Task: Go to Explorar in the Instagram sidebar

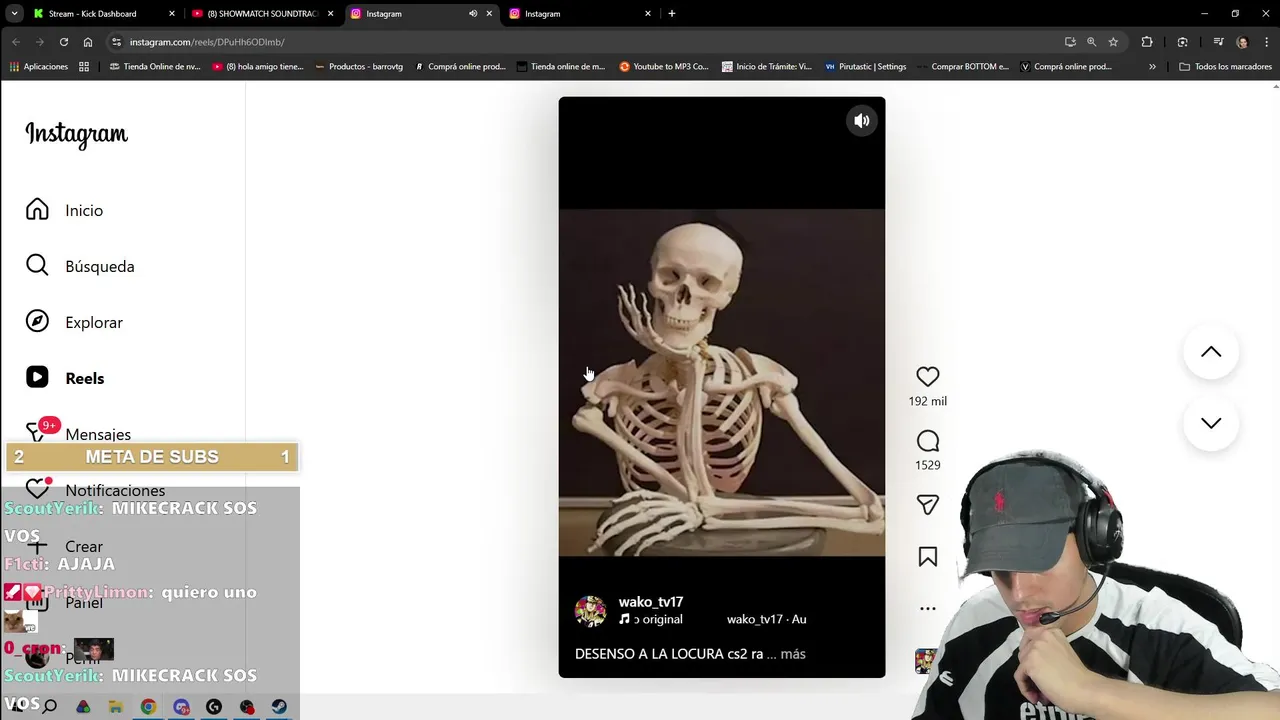Action: tap(74, 322)
